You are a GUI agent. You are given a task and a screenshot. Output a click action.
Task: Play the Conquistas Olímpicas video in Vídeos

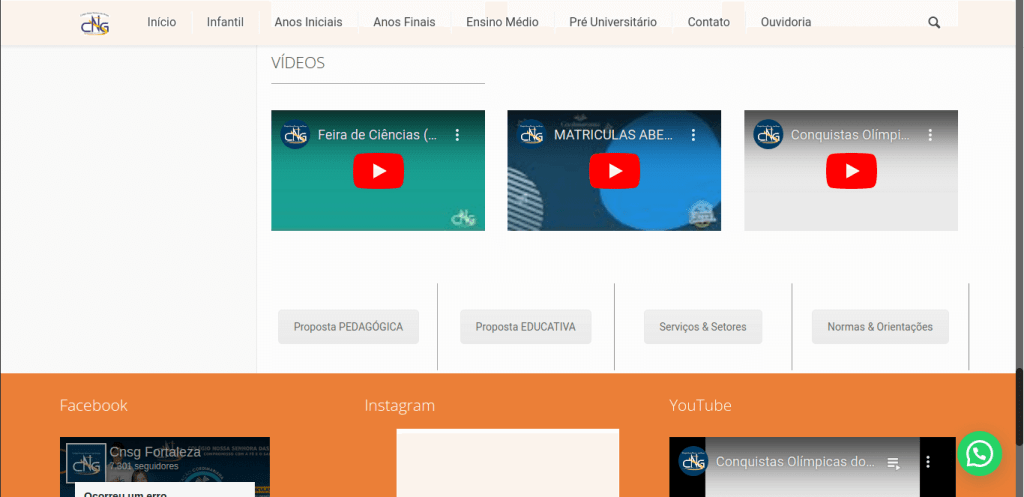[x=851, y=171]
